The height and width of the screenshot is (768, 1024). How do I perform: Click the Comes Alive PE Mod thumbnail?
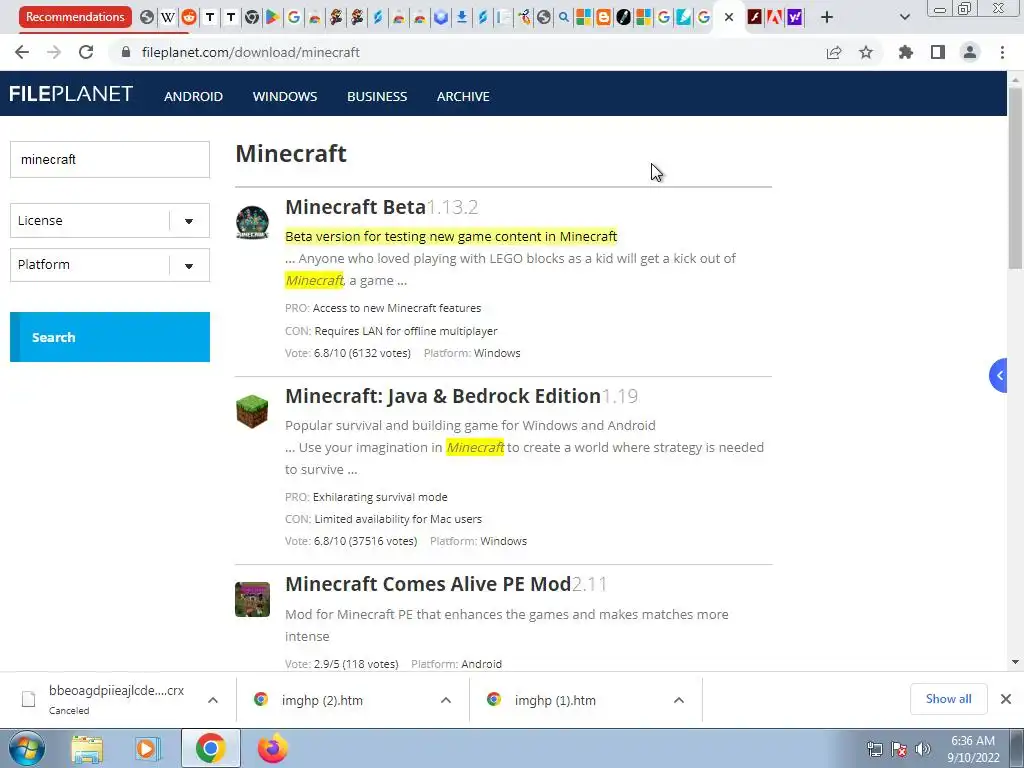(x=252, y=600)
